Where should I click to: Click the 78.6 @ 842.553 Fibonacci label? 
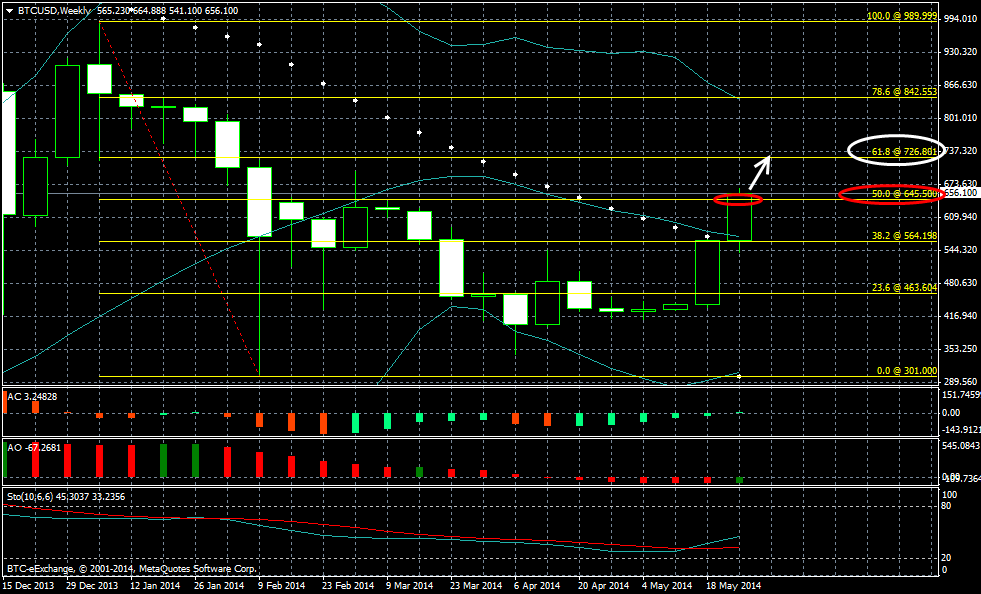point(901,91)
